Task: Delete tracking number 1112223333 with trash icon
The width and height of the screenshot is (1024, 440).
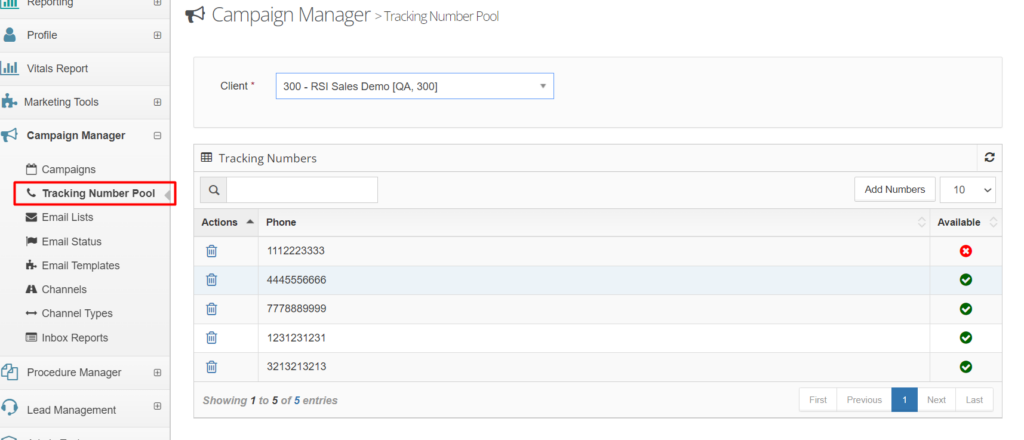Action: [212, 251]
